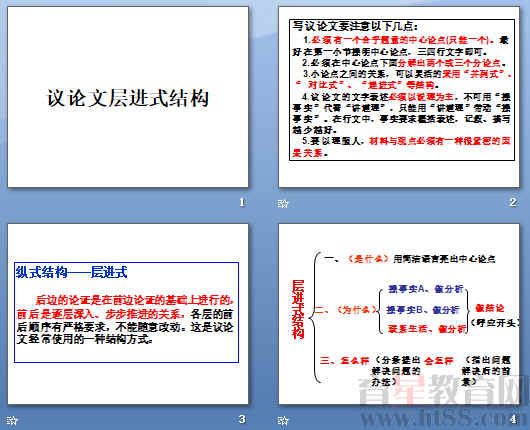Click the red text (是什么) in slide 4

pos(368,259)
